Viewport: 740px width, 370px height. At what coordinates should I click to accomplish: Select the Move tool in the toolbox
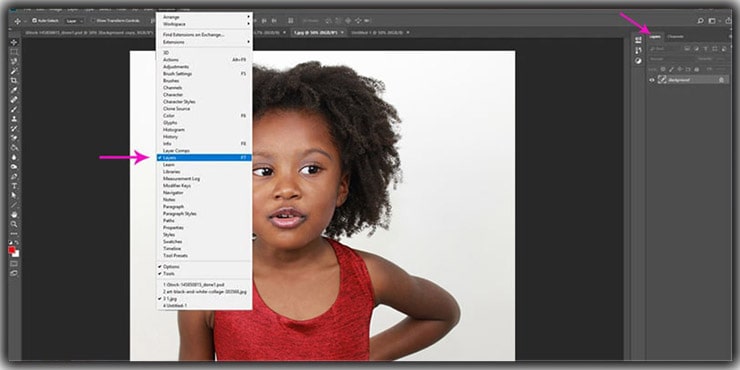tap(14, 42)
